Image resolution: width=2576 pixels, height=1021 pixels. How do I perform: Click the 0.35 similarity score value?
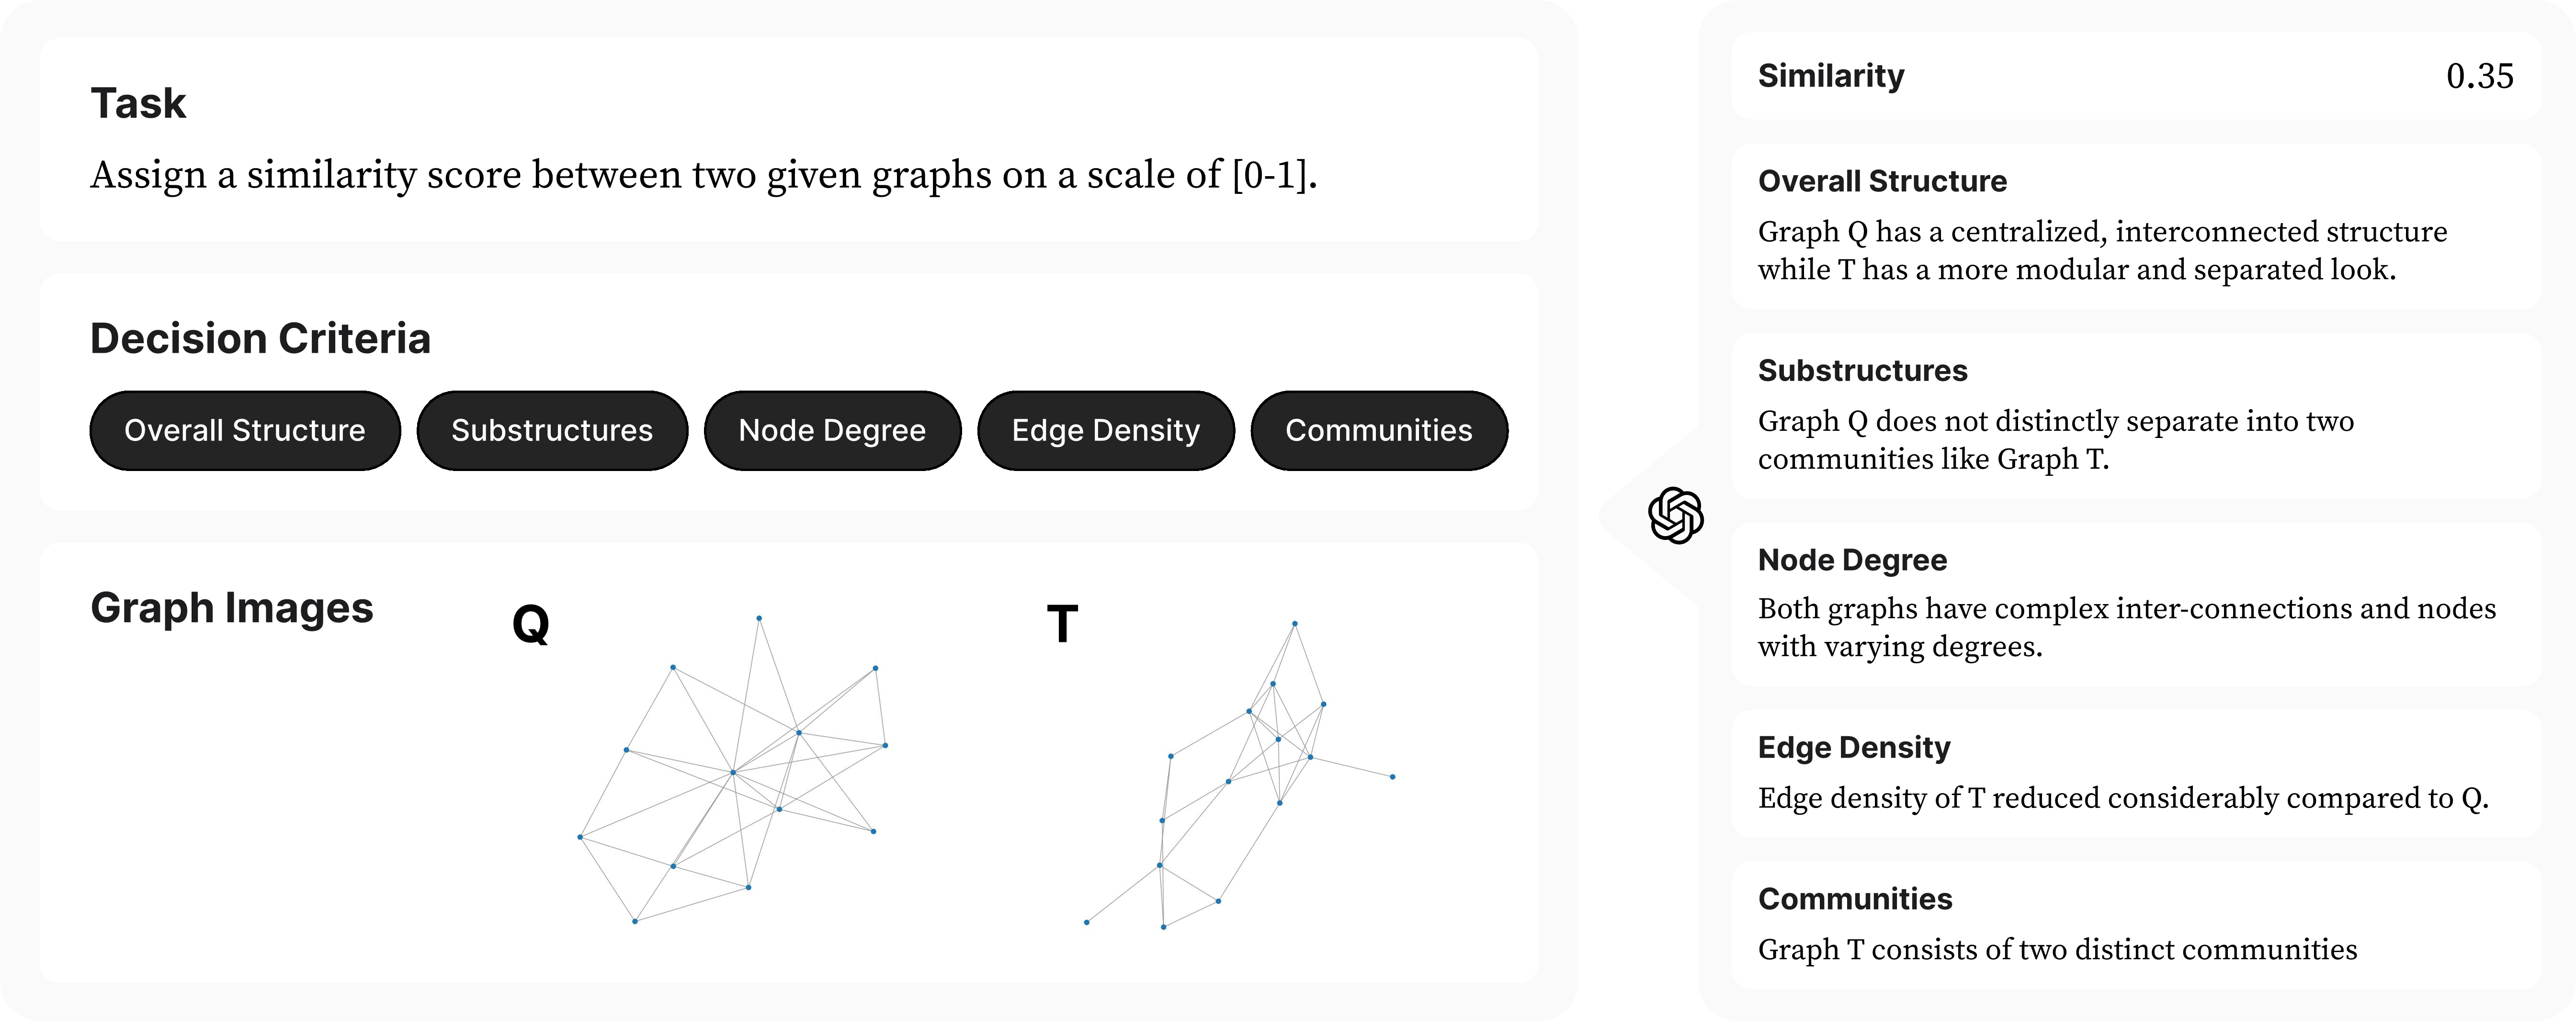[x=2479, y=76]
